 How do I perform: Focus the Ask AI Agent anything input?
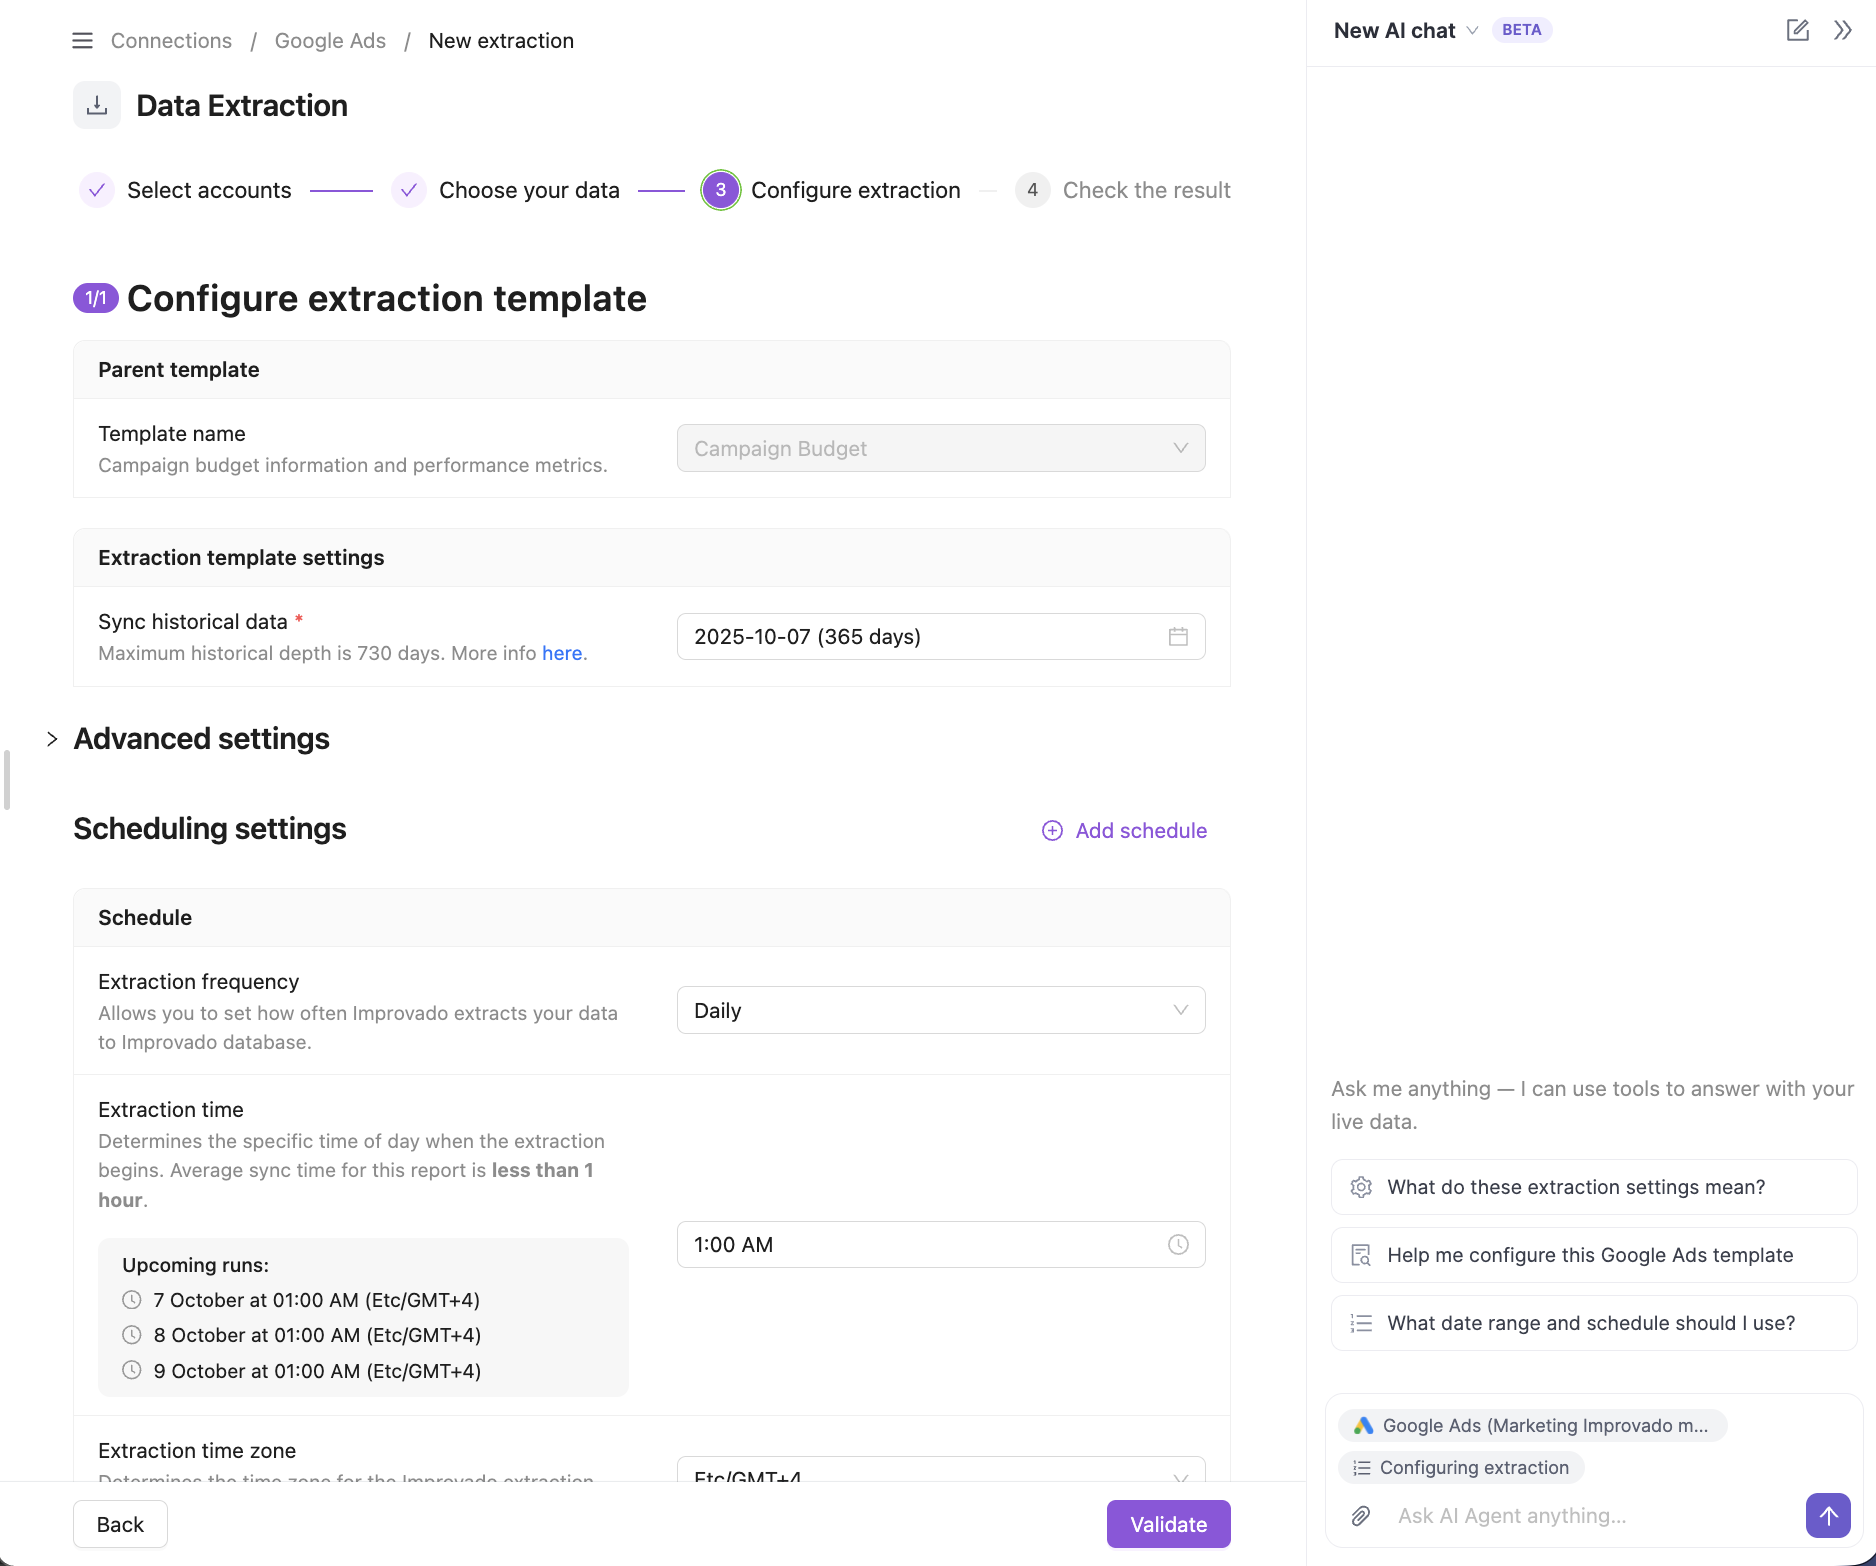(1592, 1516)
